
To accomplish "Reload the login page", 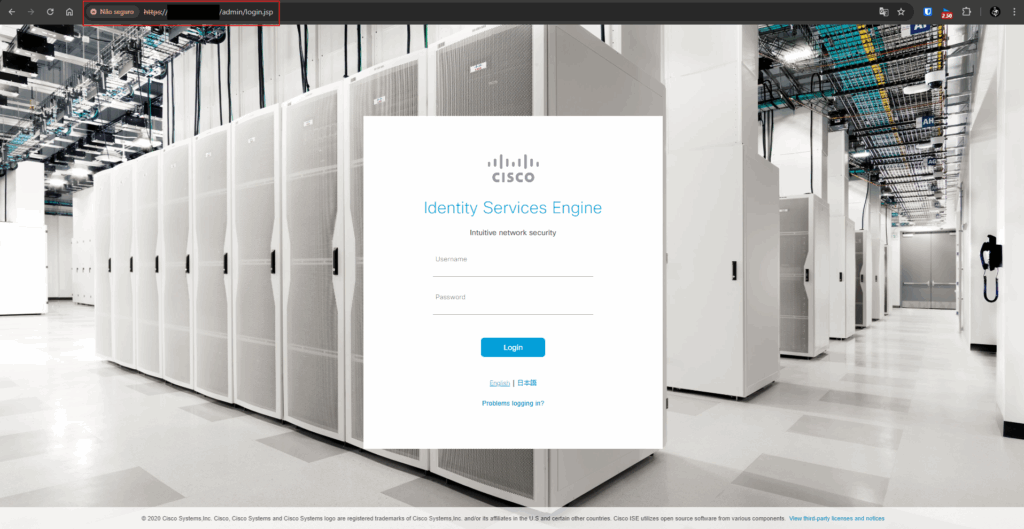I will coord(50,11).
